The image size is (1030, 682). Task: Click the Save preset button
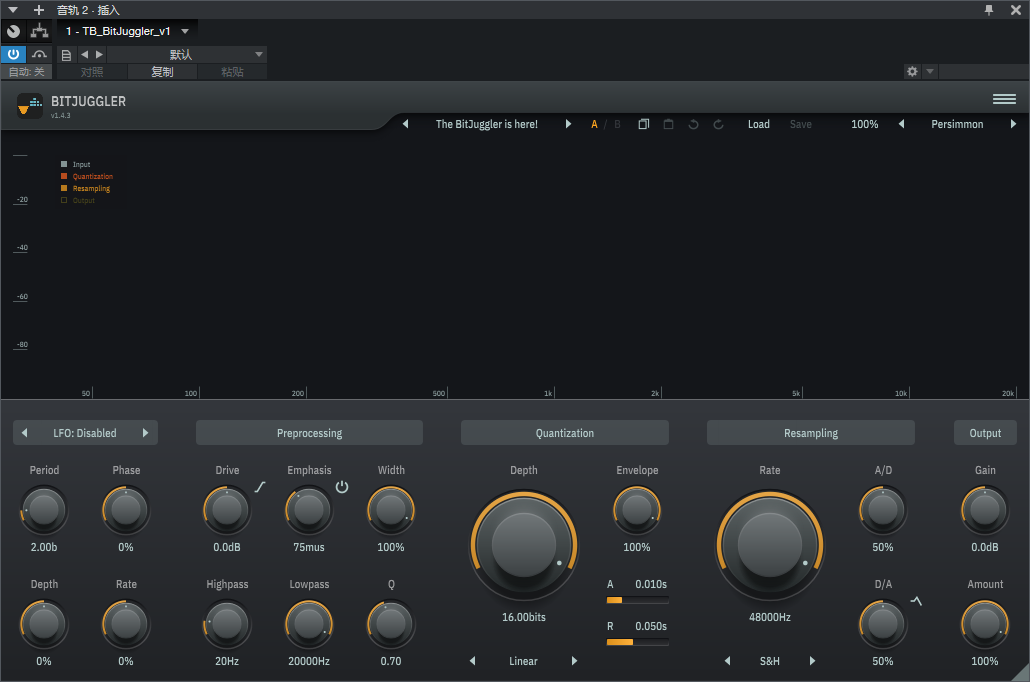[801, 124]
